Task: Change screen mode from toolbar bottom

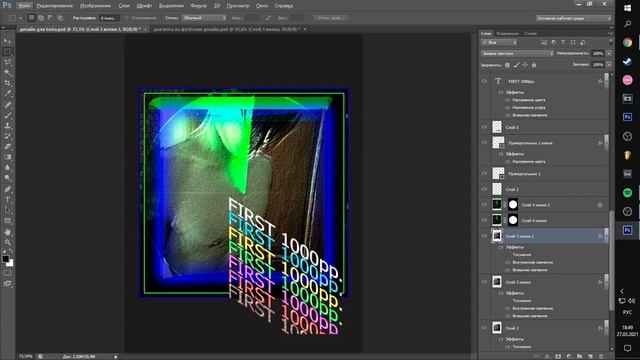Action: click(x=7, y=284)
